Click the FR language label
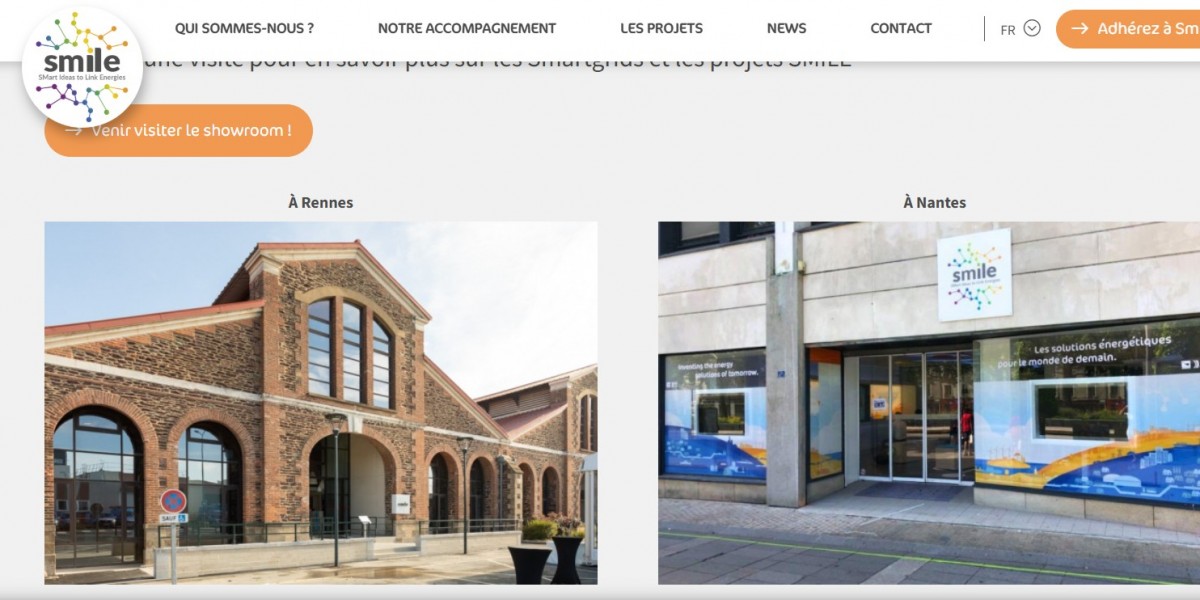The height and width of the screenshot is (600, 1200). (x=1008, y=30)
